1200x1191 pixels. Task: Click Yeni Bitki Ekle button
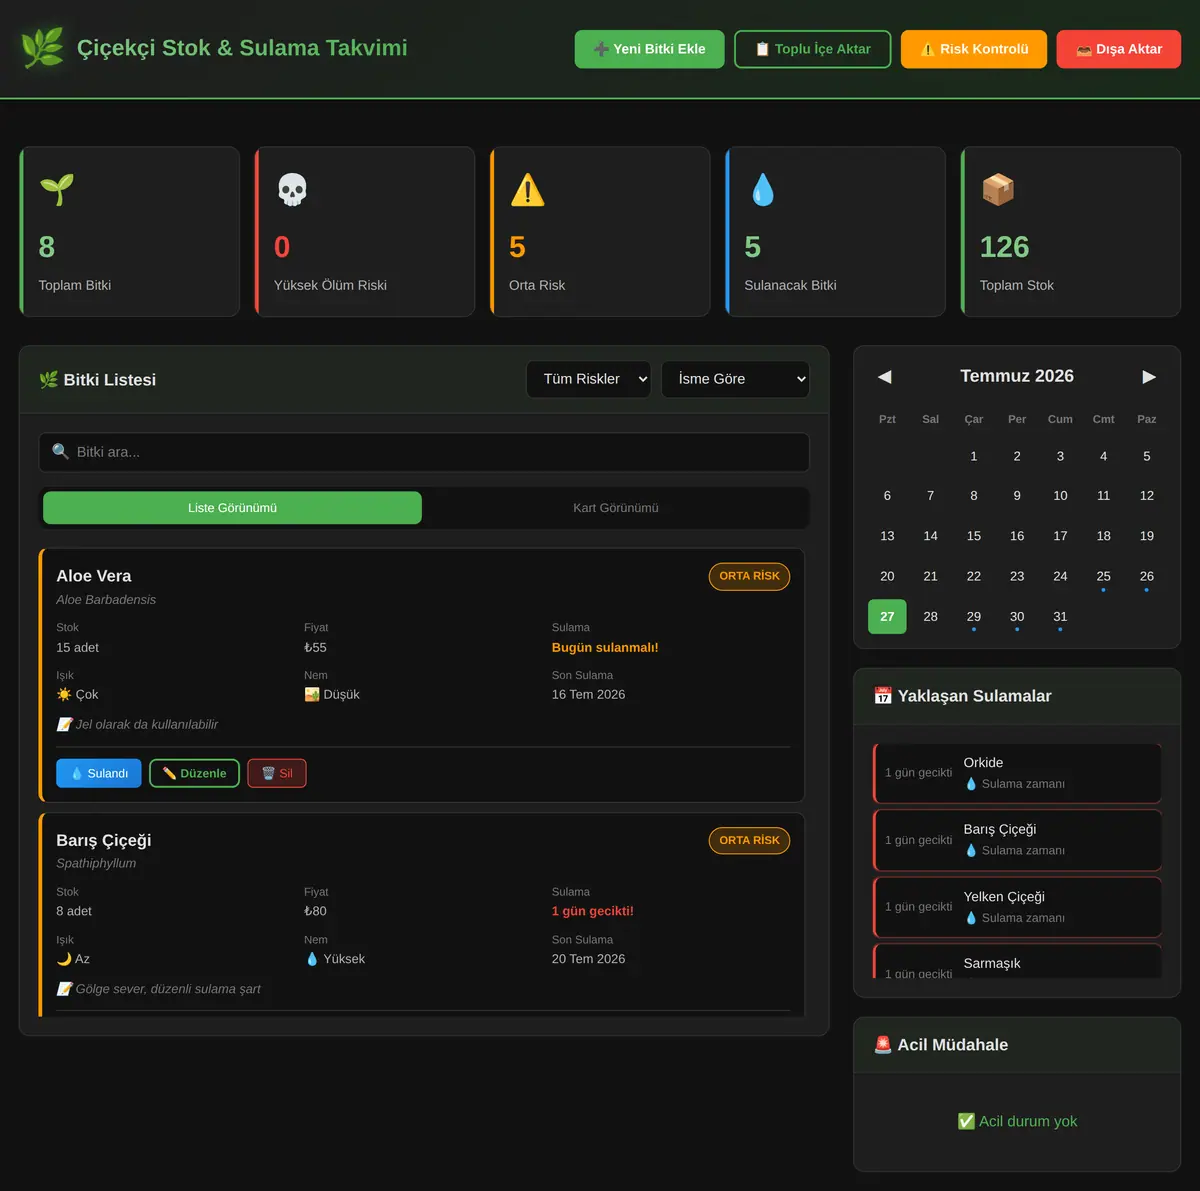650,49
